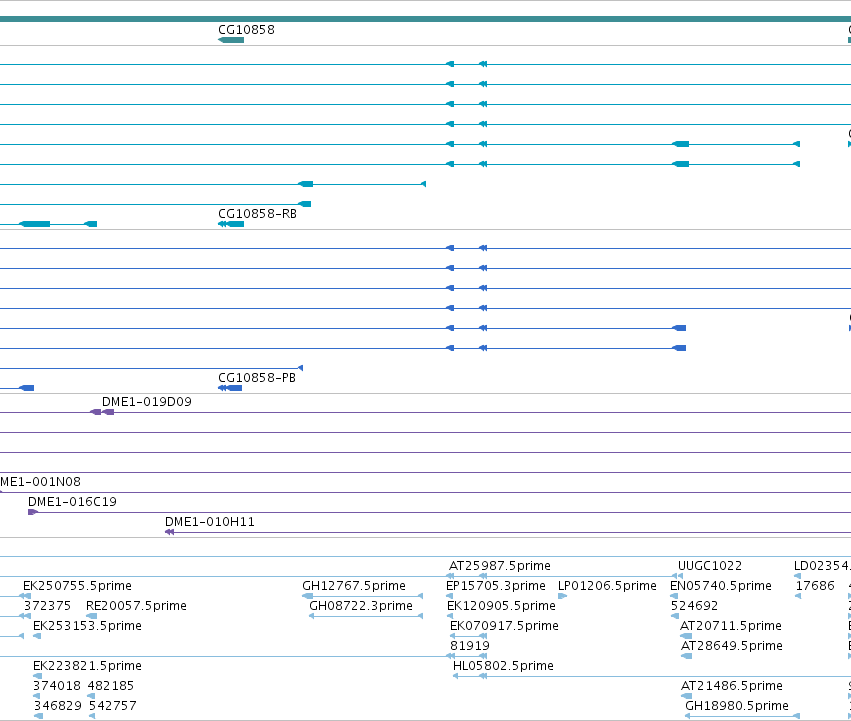Select the EN05740.5prime EST label
The width and height of the screenshot is (851, 721).
click(721, 586)
